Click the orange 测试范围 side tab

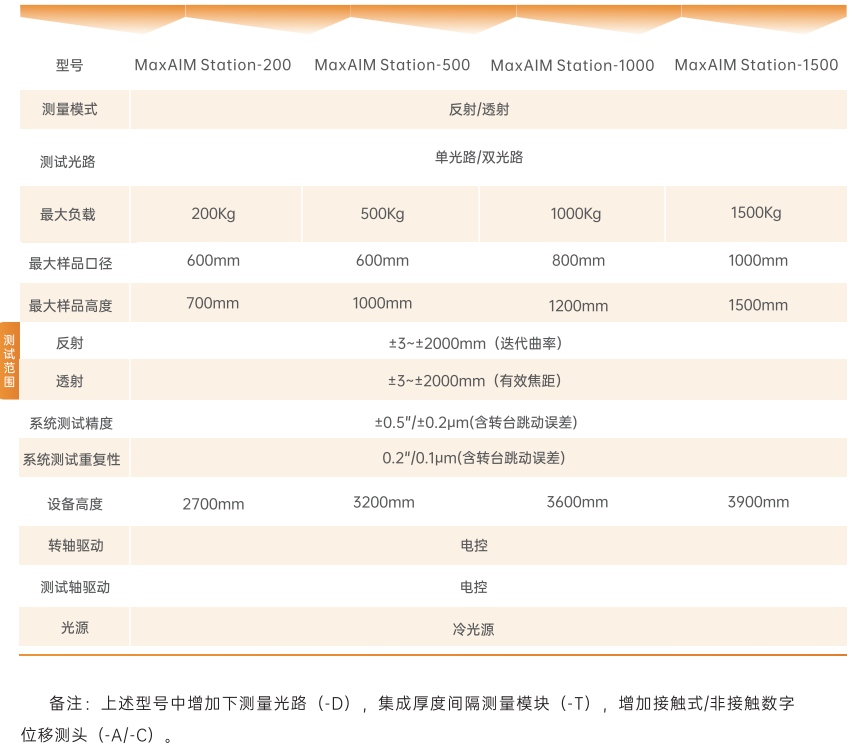[x=9, y=361]
